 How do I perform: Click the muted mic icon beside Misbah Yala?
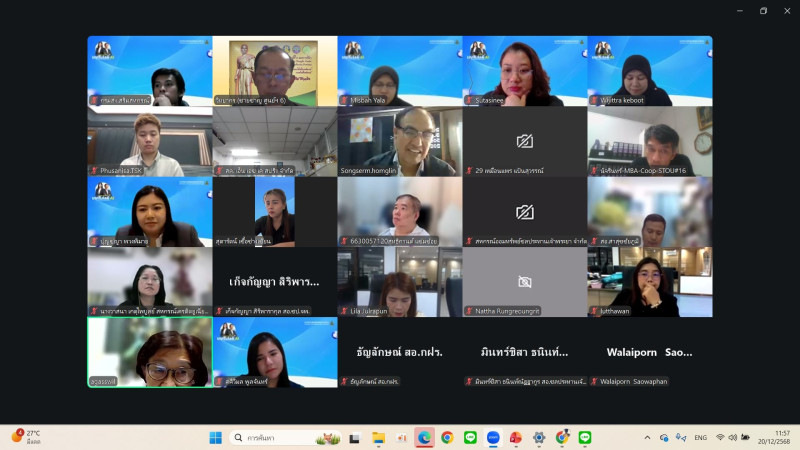[343, 100]
